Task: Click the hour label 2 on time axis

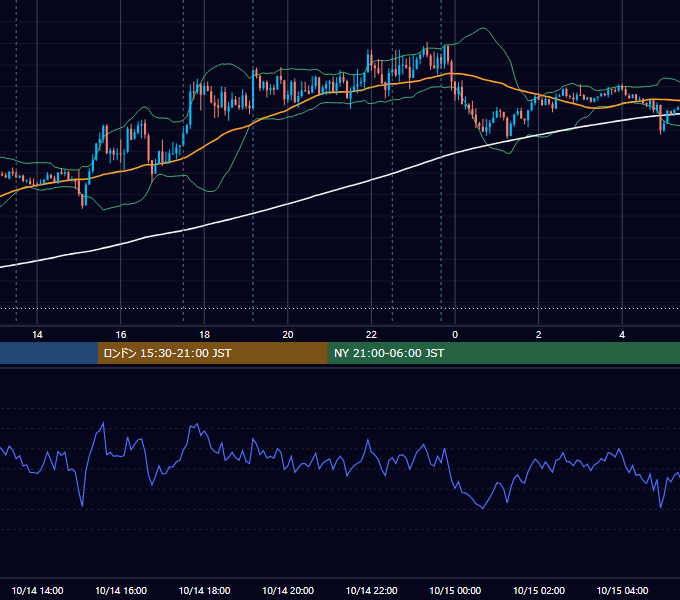Action: pyautogui.click(x=539, y=335)
